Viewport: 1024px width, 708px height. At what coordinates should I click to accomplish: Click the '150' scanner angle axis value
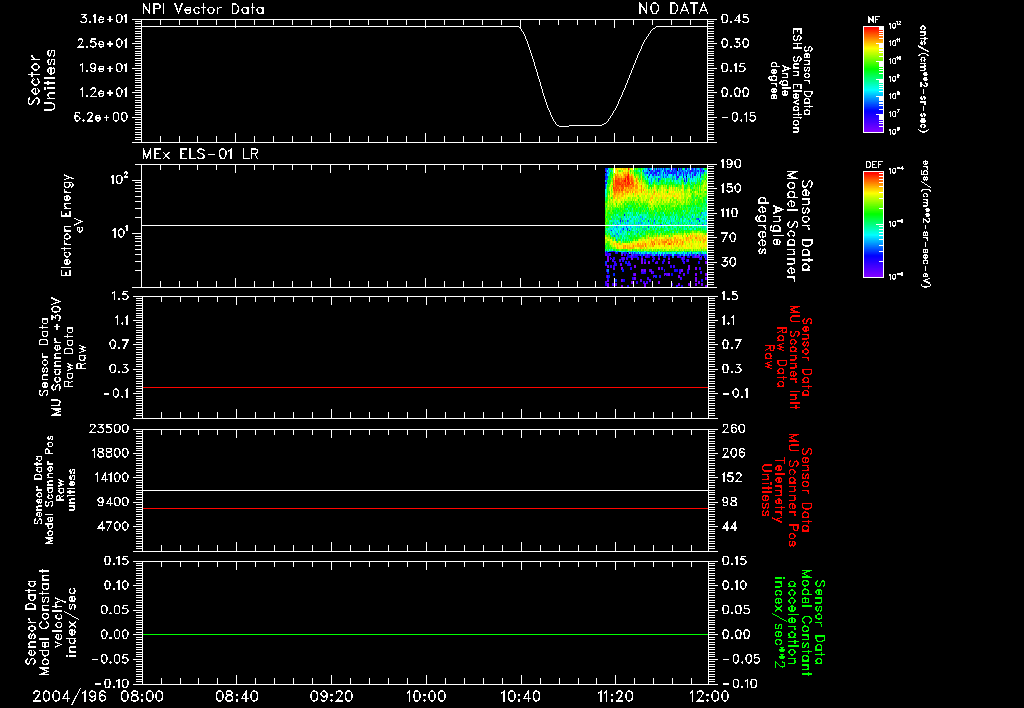coord(731,189)
